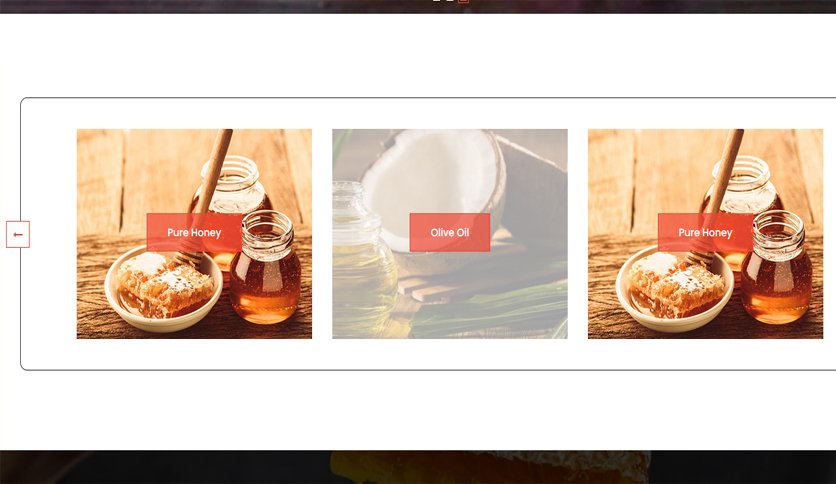Screen dimensions: 836x484
Task: Click the honeycomb bowl in the left card
Action: [x=164, y=291]
